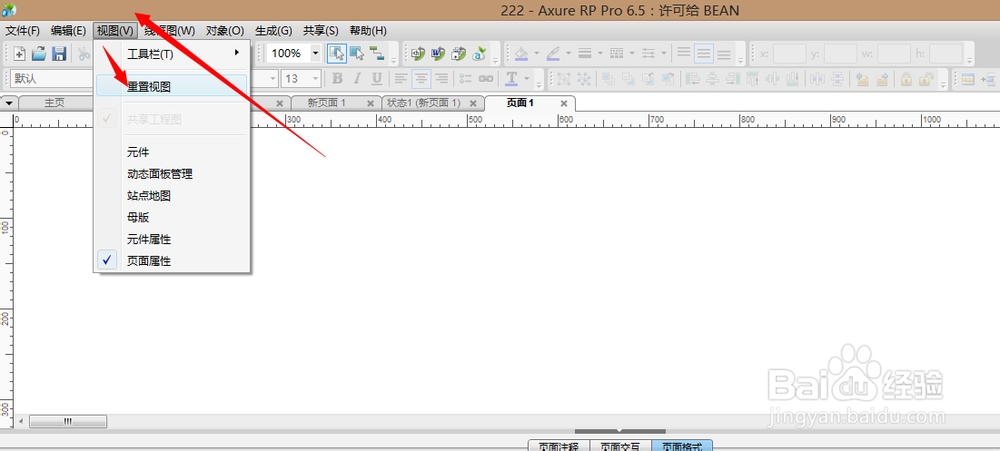Choose 动态面板管理 in the view menu
This screenshot has width=1000, height=451.
[172, 174]
